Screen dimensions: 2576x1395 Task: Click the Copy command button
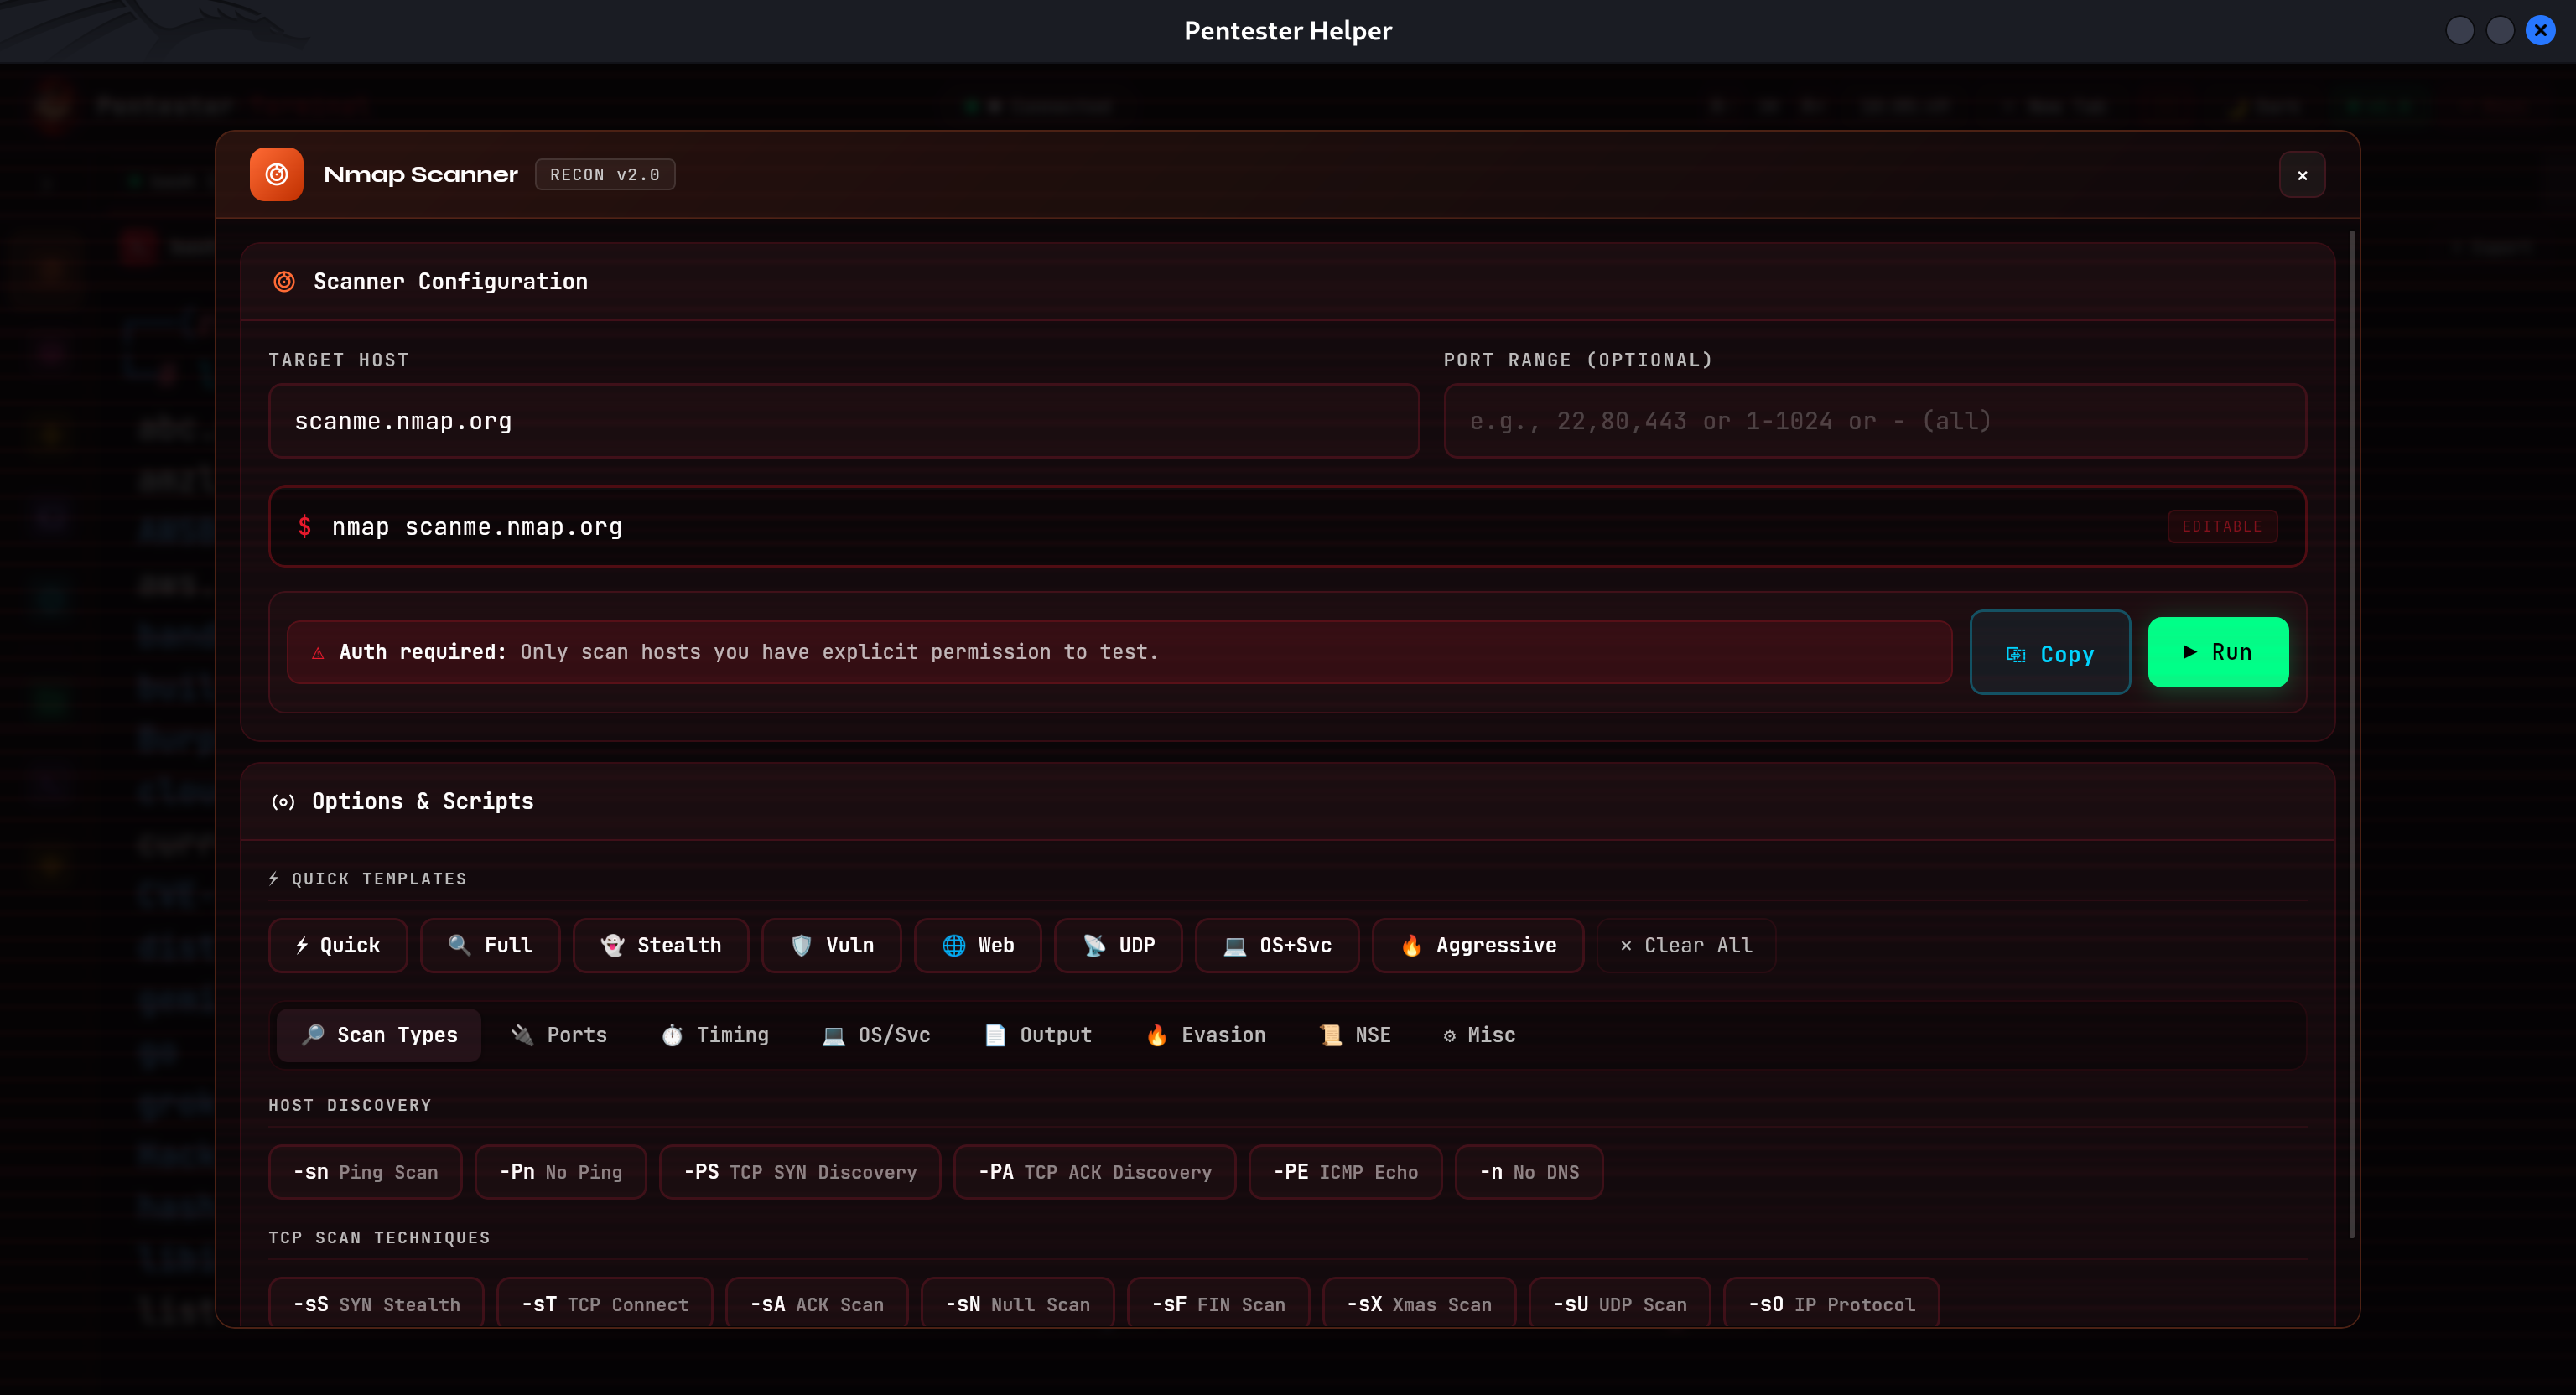tap(2049, 653)
